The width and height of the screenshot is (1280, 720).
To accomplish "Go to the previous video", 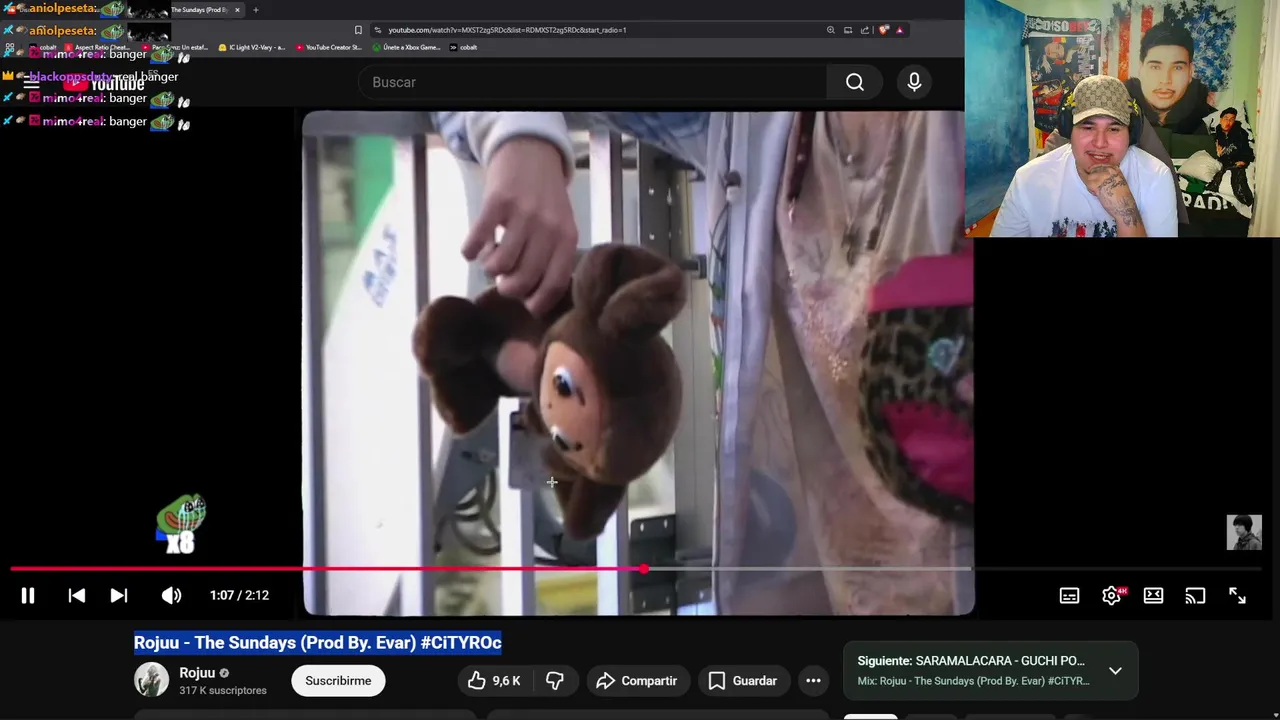I will click(76, 595).
